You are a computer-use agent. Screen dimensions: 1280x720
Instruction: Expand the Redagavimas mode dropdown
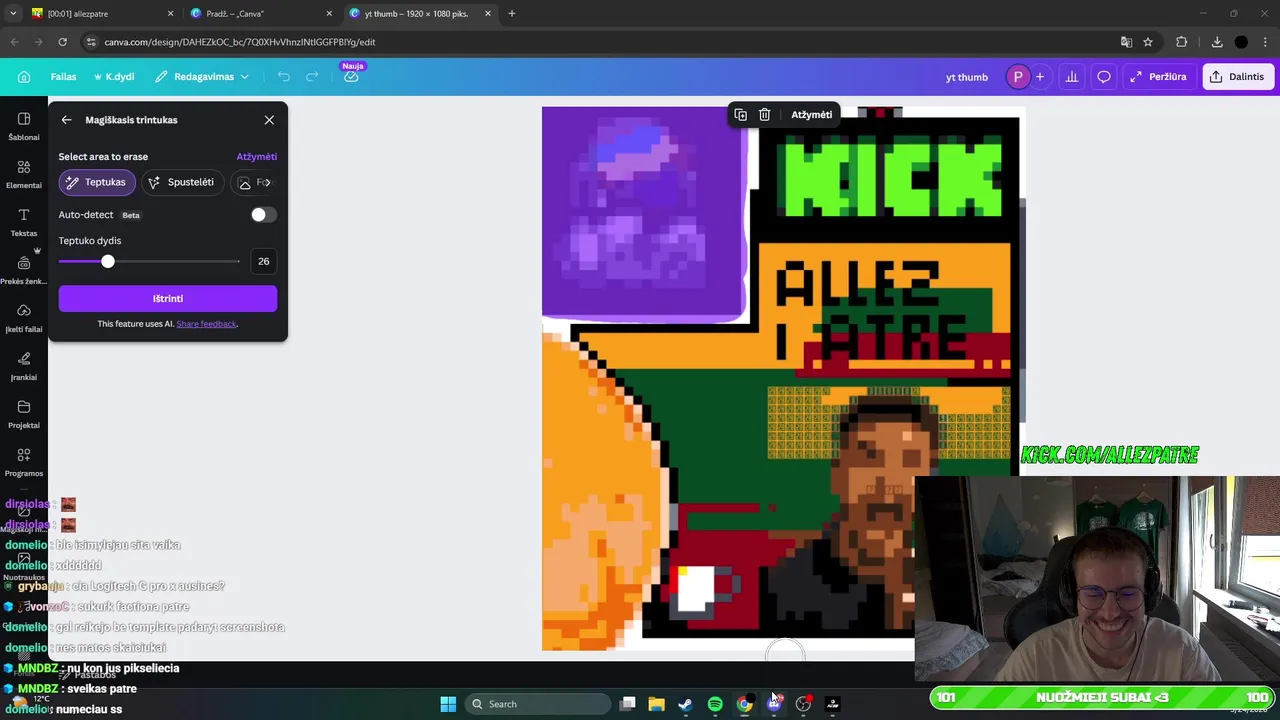[202, 77]
